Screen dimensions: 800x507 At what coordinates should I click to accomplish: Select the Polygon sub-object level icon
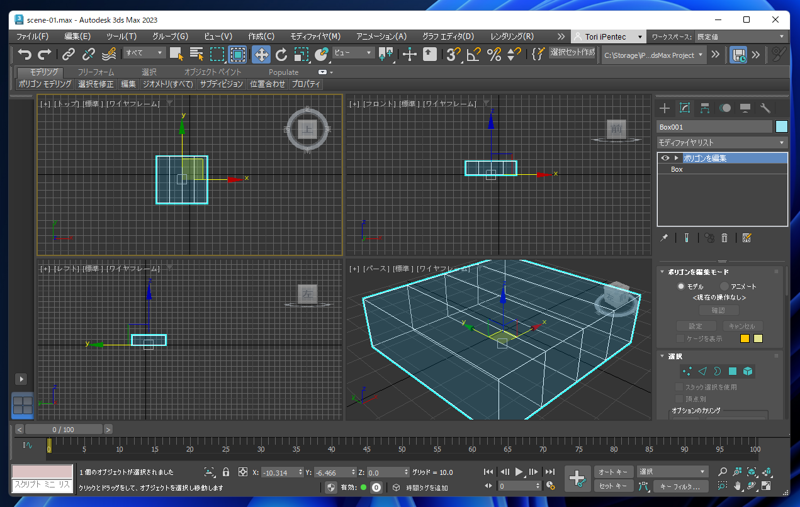pos(733,371)
